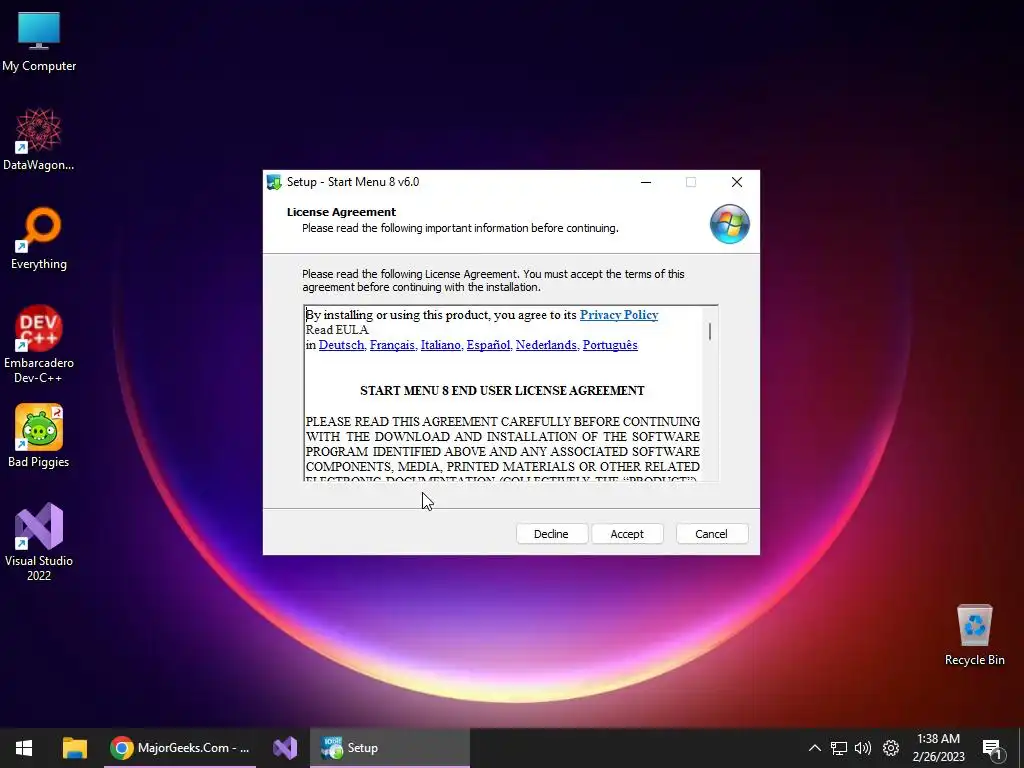
Task: Open the Deutsch EULA link
Action: 342,345
